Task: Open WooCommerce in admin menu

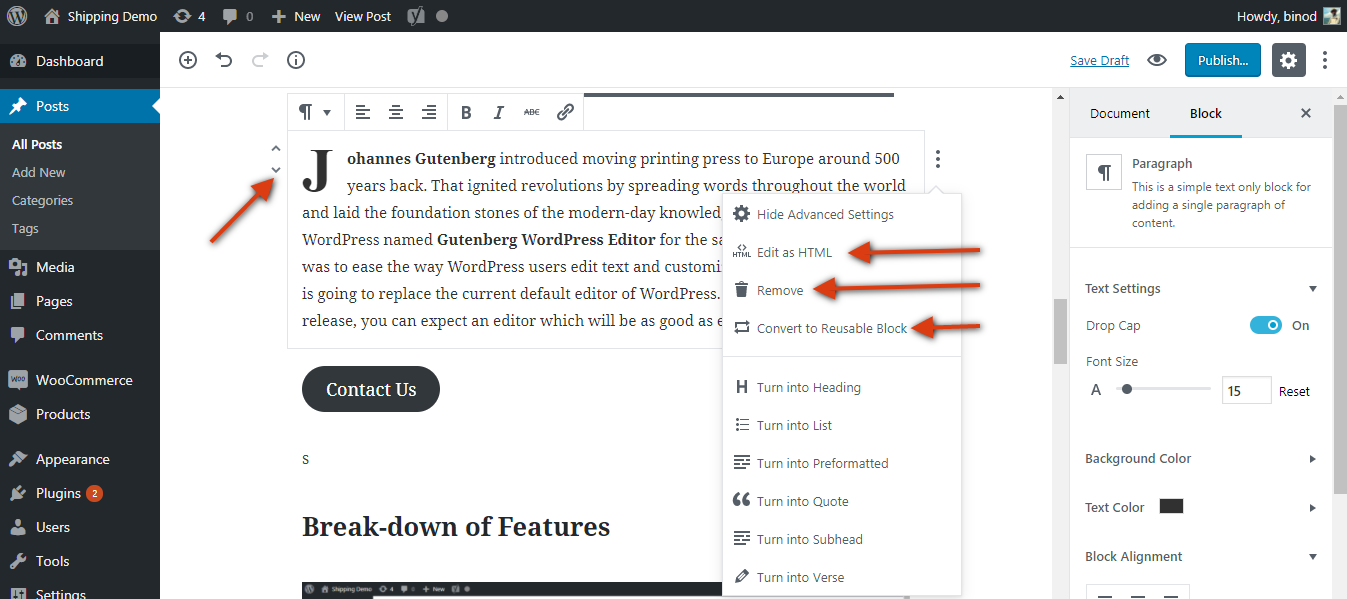Action: pos(80,380)
